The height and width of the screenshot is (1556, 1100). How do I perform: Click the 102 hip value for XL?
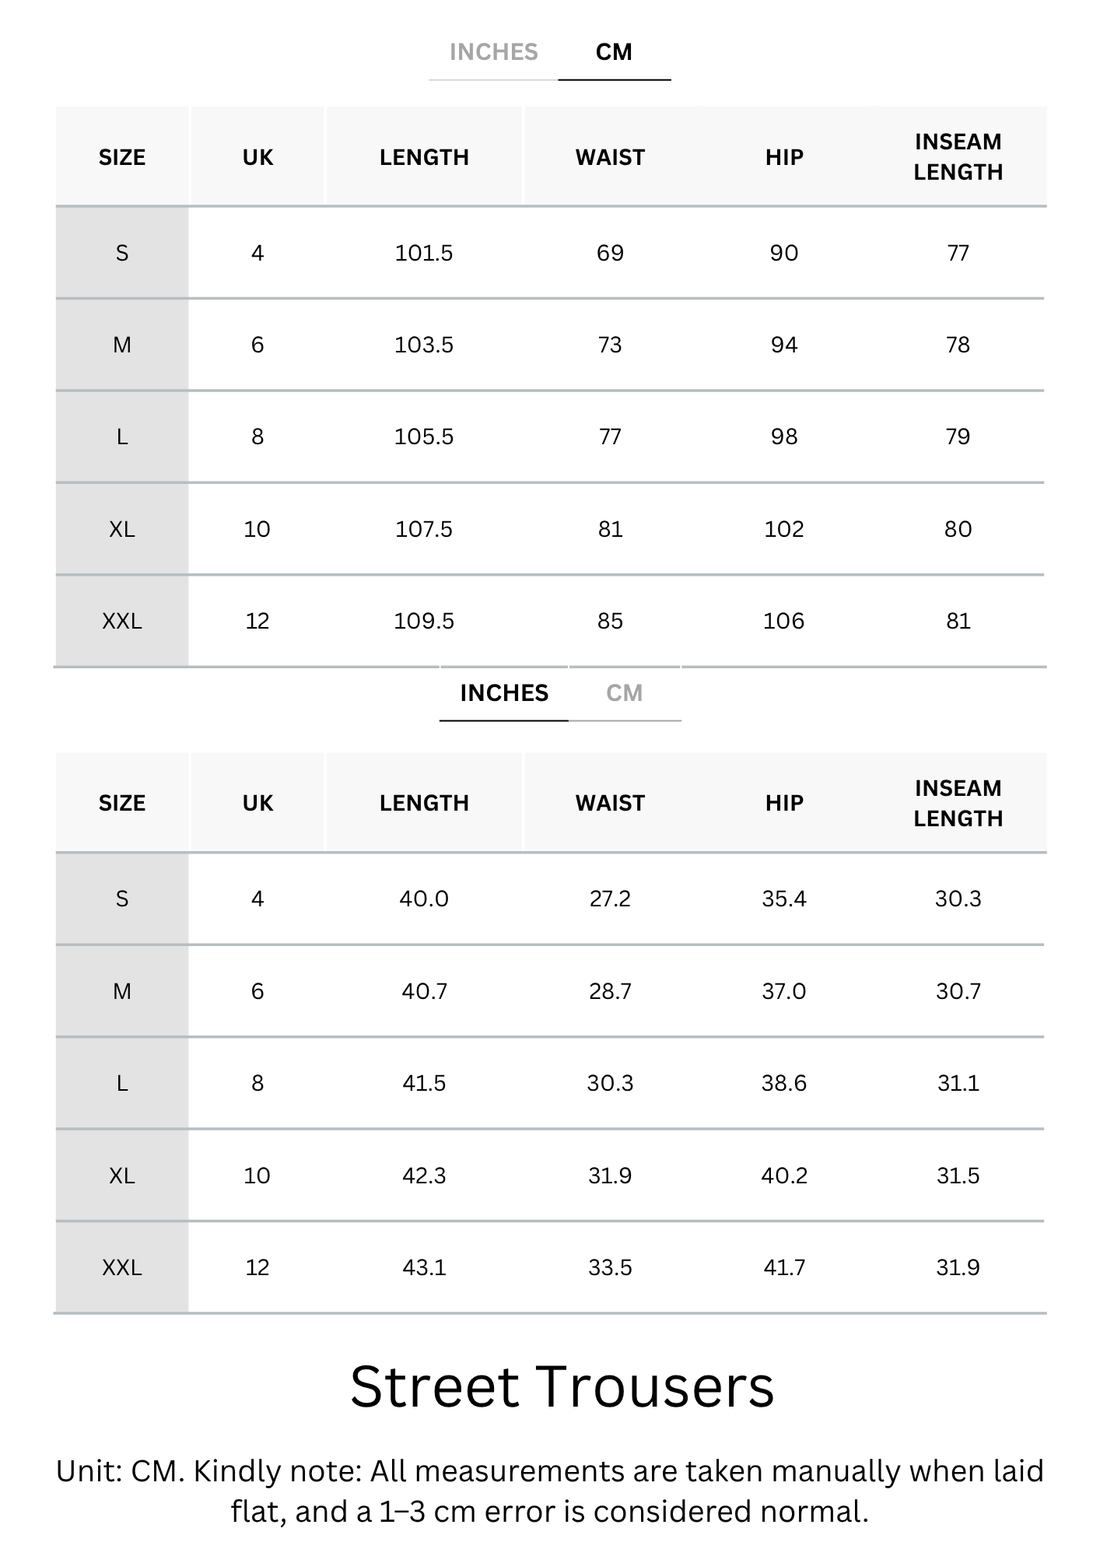pos(784,529)
